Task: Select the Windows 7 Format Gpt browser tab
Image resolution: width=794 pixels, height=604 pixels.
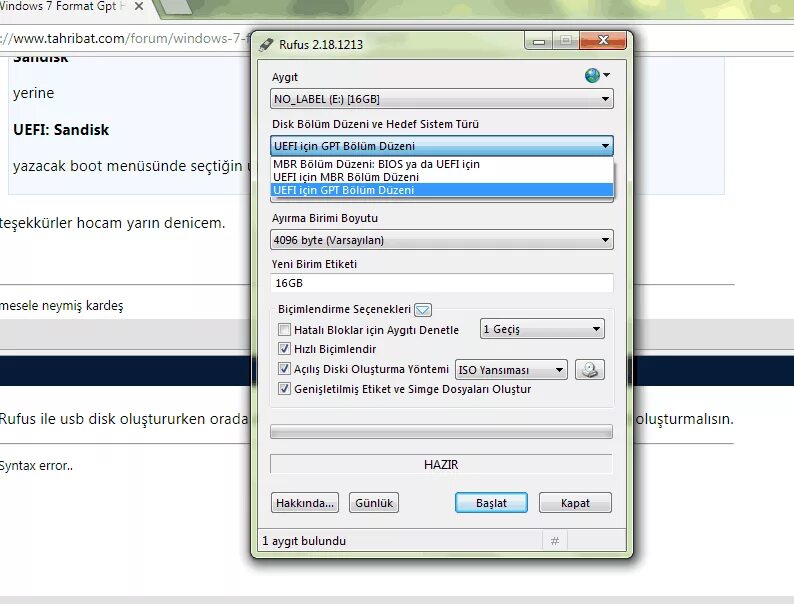Action: (x=63, y=7)
